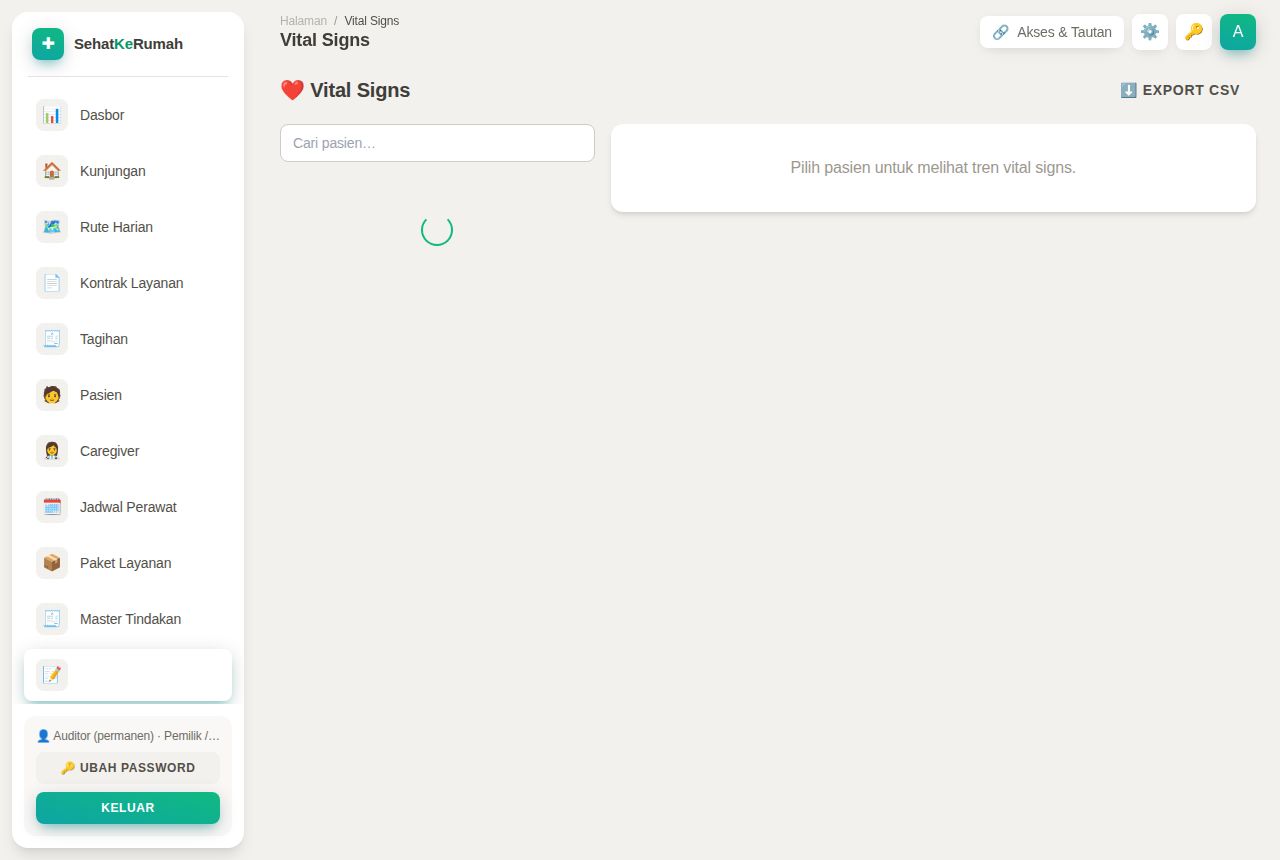Select the active notepad sidebar item

(128, 675)
